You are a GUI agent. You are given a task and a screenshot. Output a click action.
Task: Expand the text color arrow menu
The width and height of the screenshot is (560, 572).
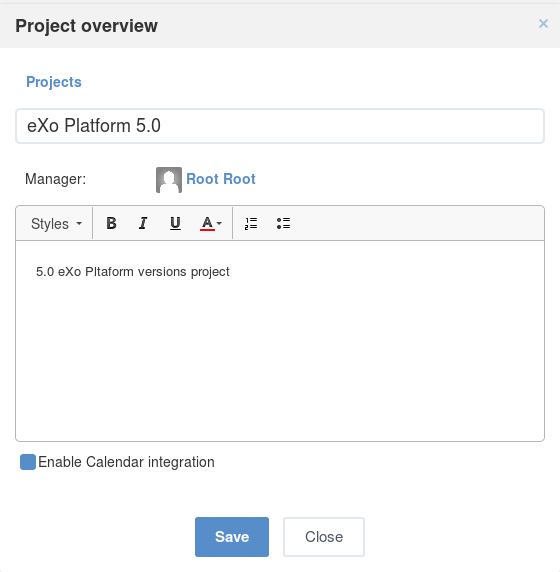pos(219,223)
